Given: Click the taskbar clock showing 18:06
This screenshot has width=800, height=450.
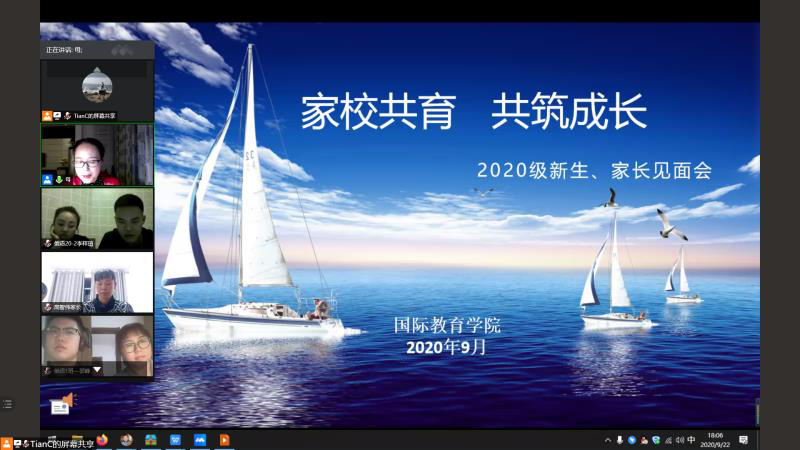Looking at the screenshot, I should click(x=715, y=439).
